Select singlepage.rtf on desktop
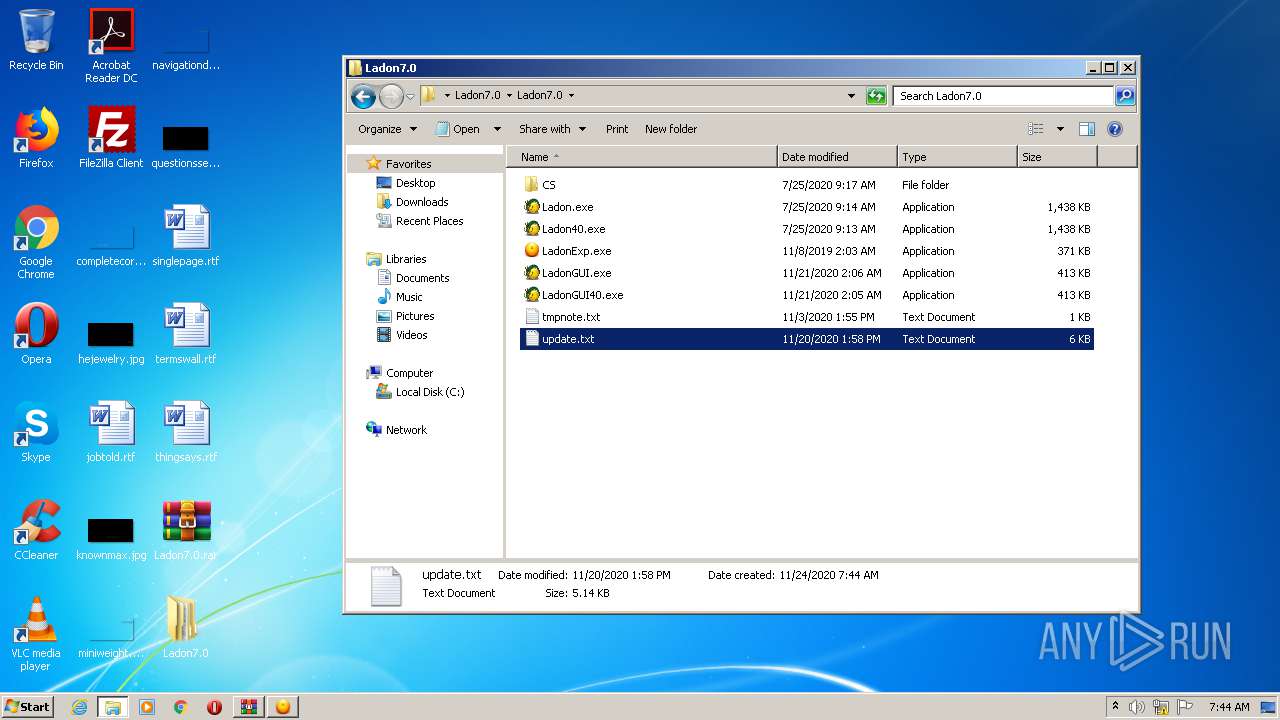 click(186, 236)
